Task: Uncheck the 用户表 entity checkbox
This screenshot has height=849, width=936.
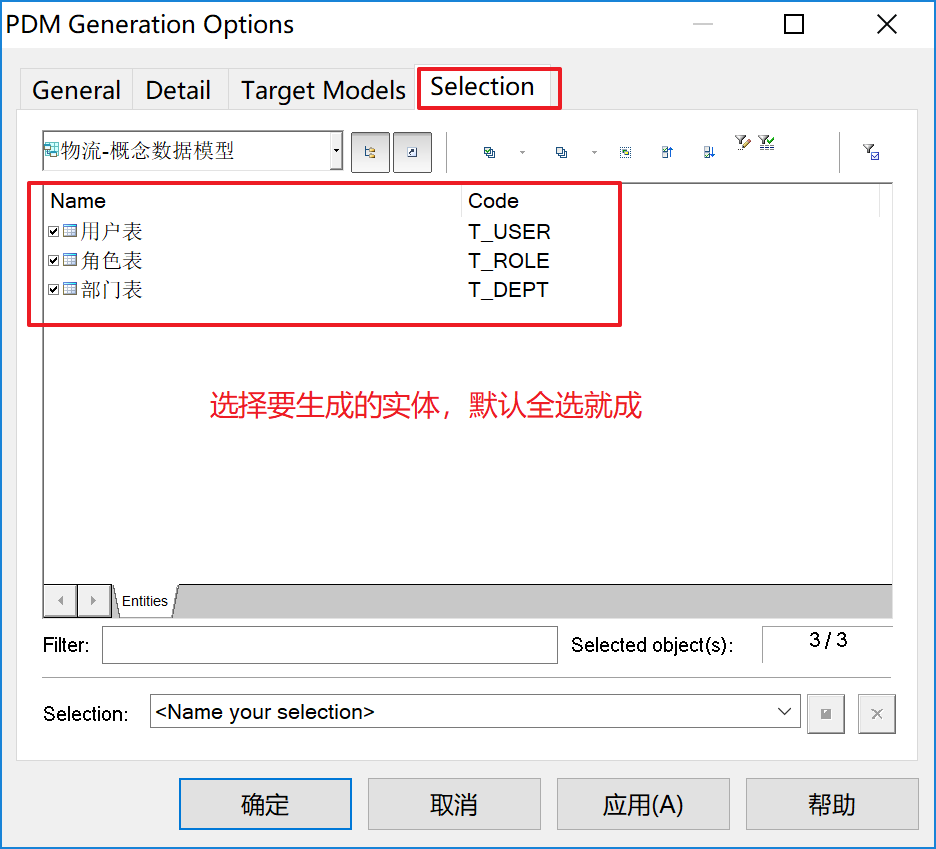Action: [54, 231]
